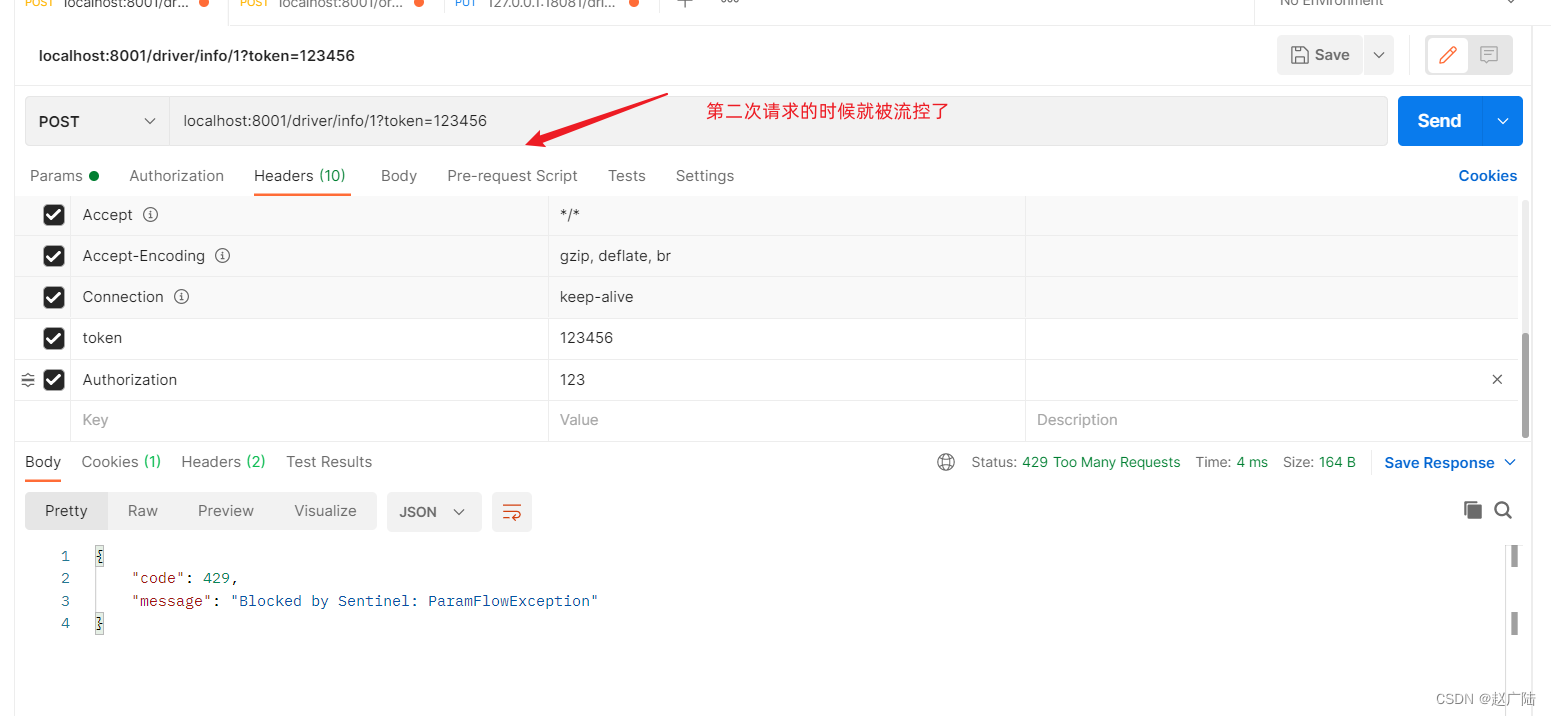Open the Send button dropdown arrow
The height and width of the screenshot is (716, 1551).
1502,121
